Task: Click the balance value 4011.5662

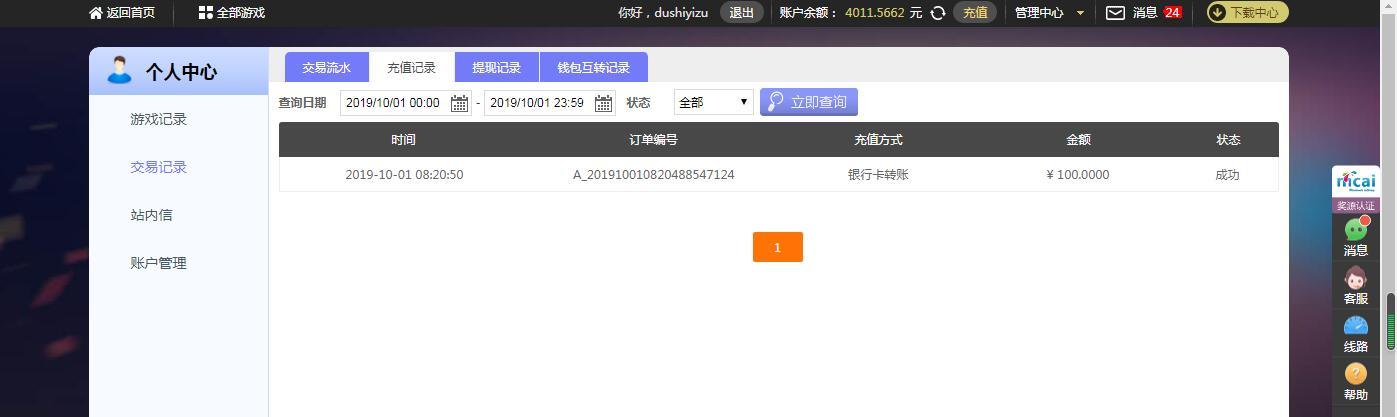Action: click(875, 13)
